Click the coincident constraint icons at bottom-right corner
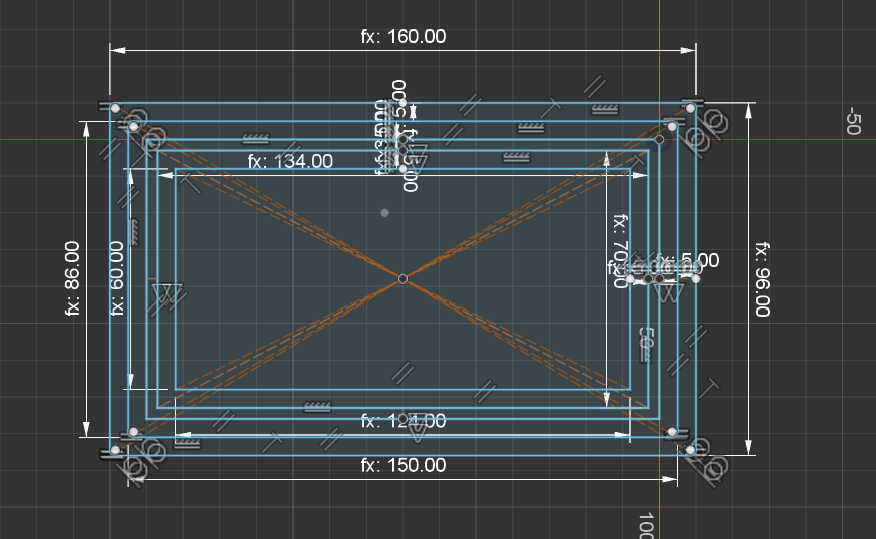The height and width of the screenshot is (539, 876). (716, 467)
